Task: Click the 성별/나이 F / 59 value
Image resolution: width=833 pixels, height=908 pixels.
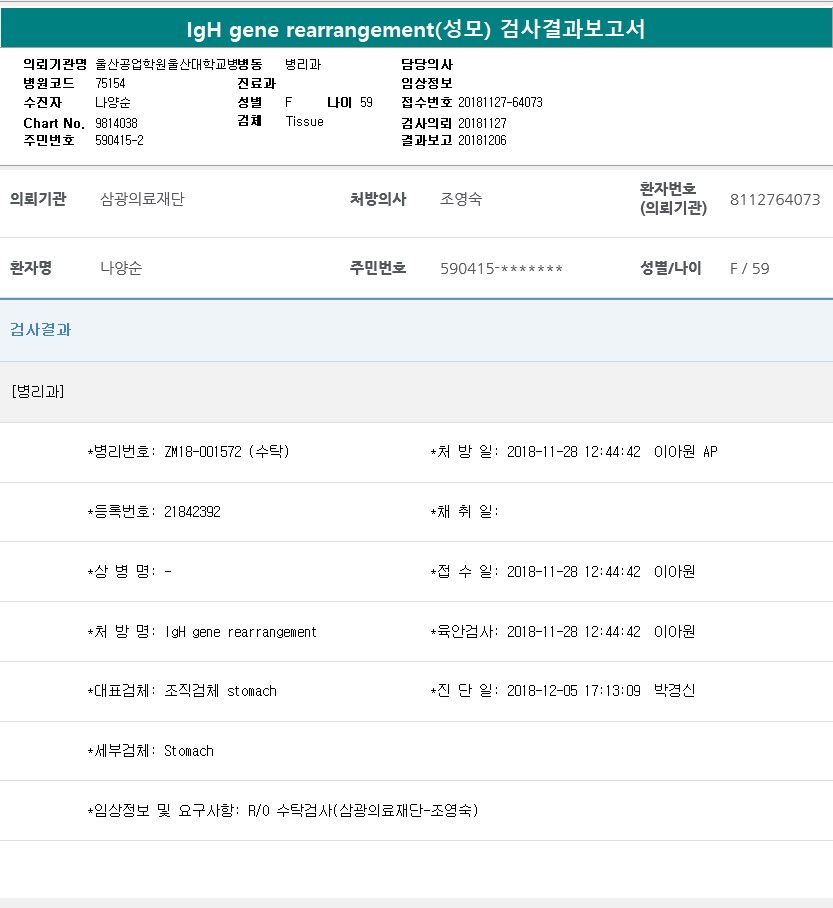Action: (749, 268)
